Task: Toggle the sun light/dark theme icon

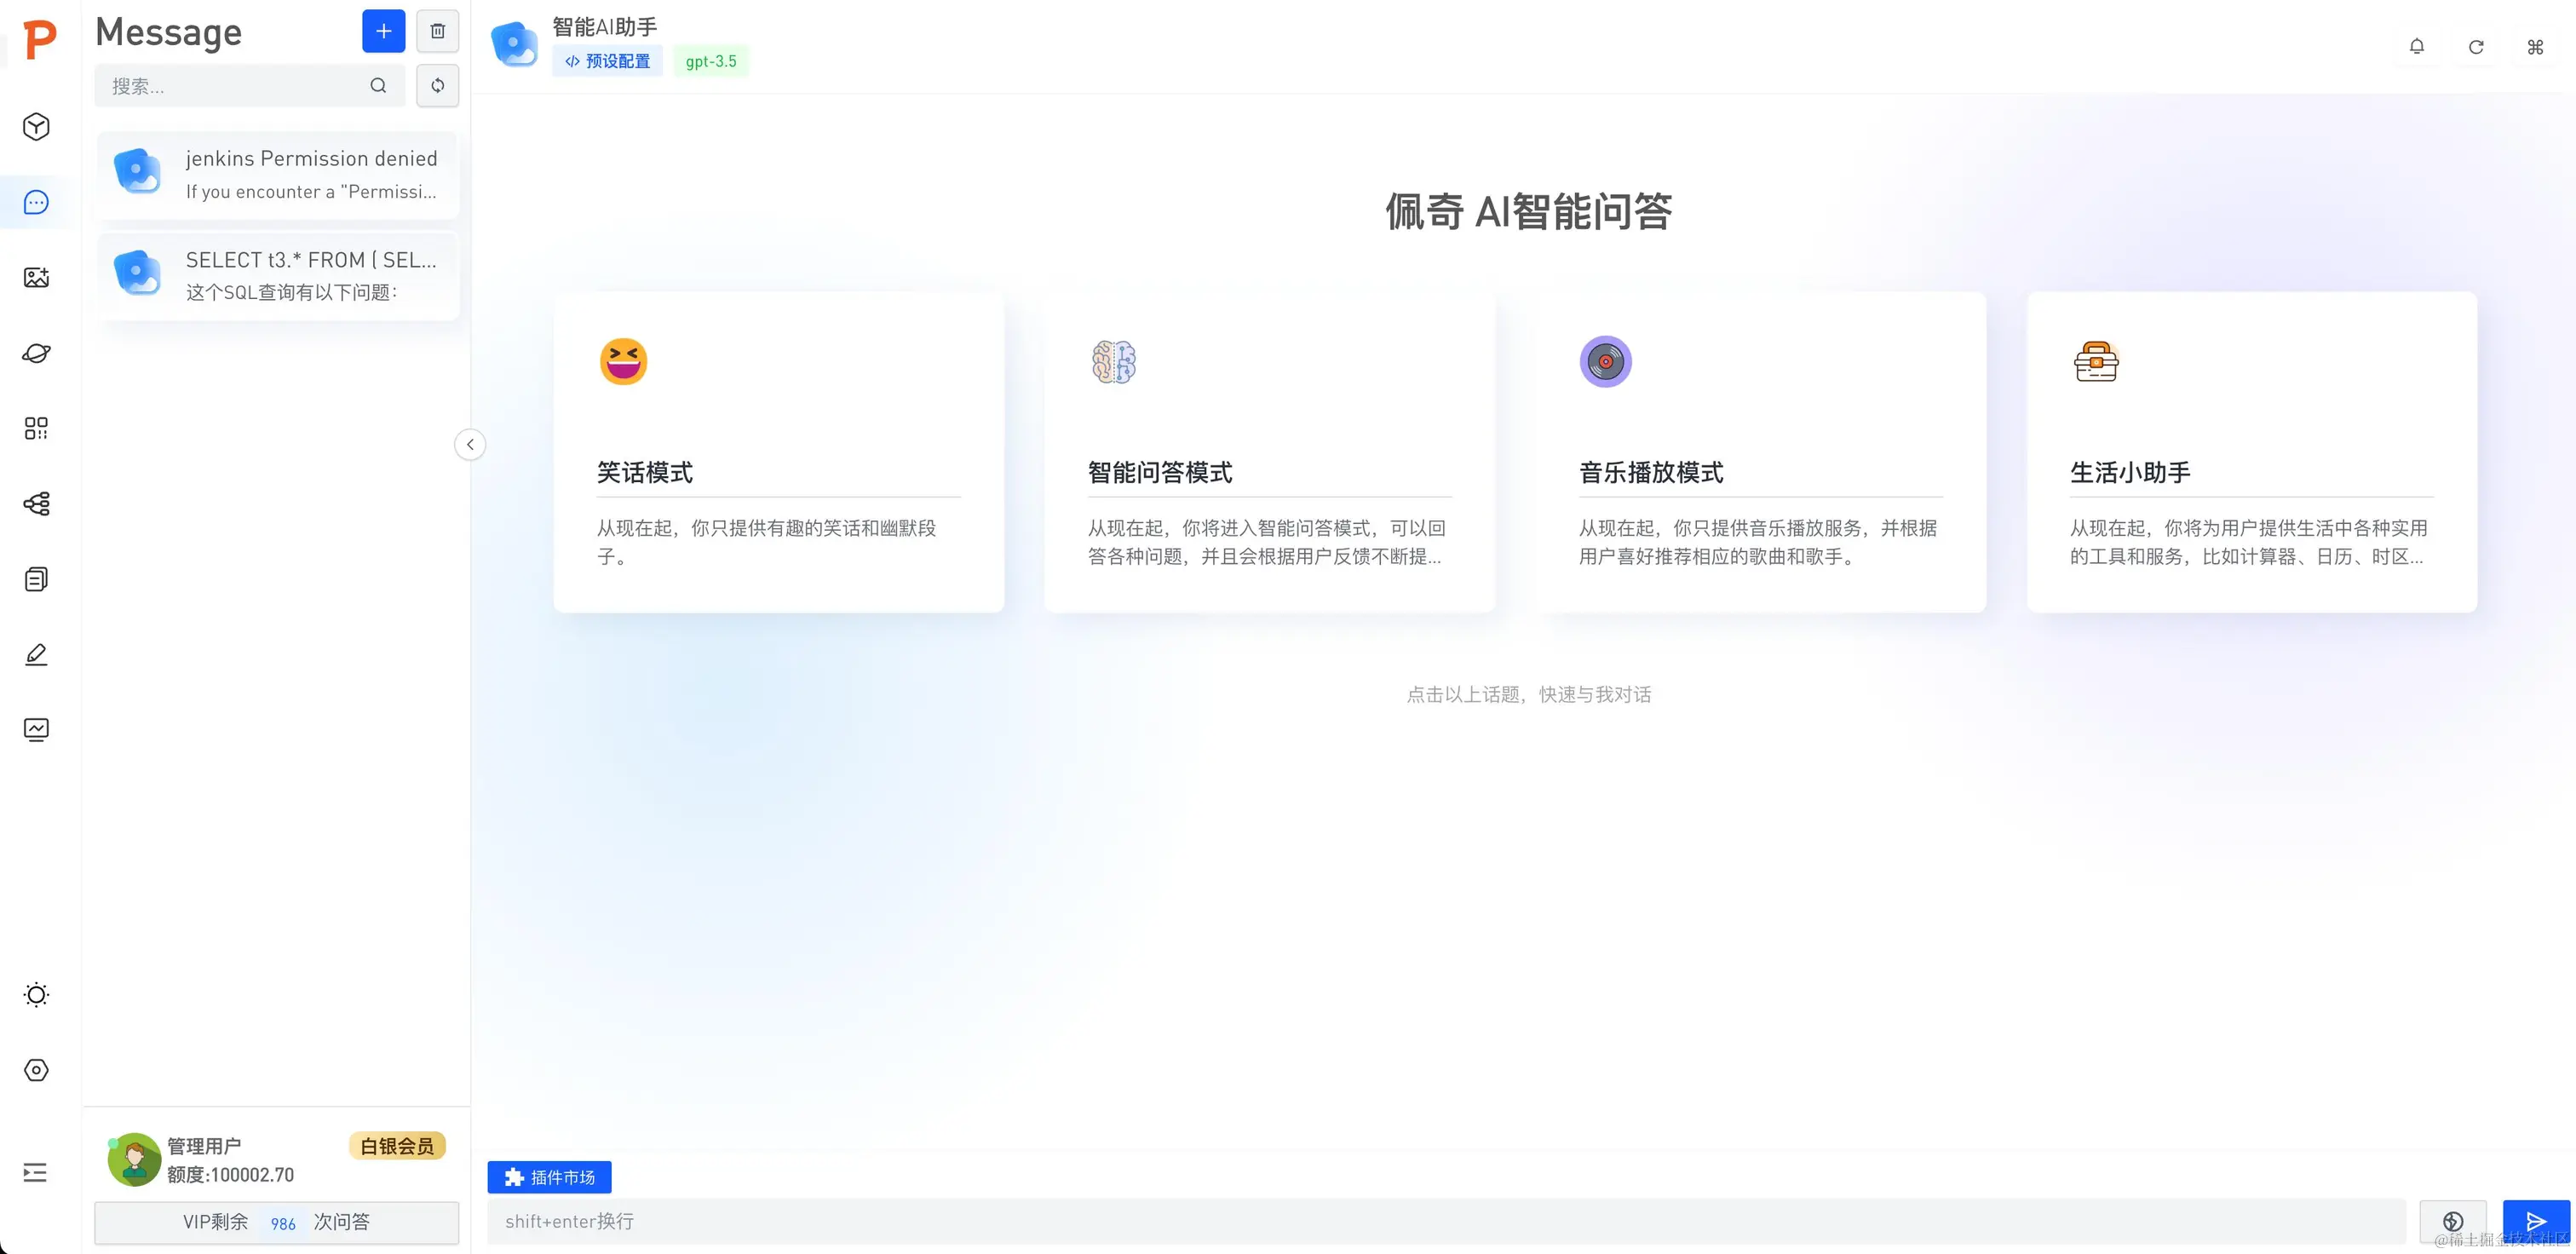Action: coord(36,994)
